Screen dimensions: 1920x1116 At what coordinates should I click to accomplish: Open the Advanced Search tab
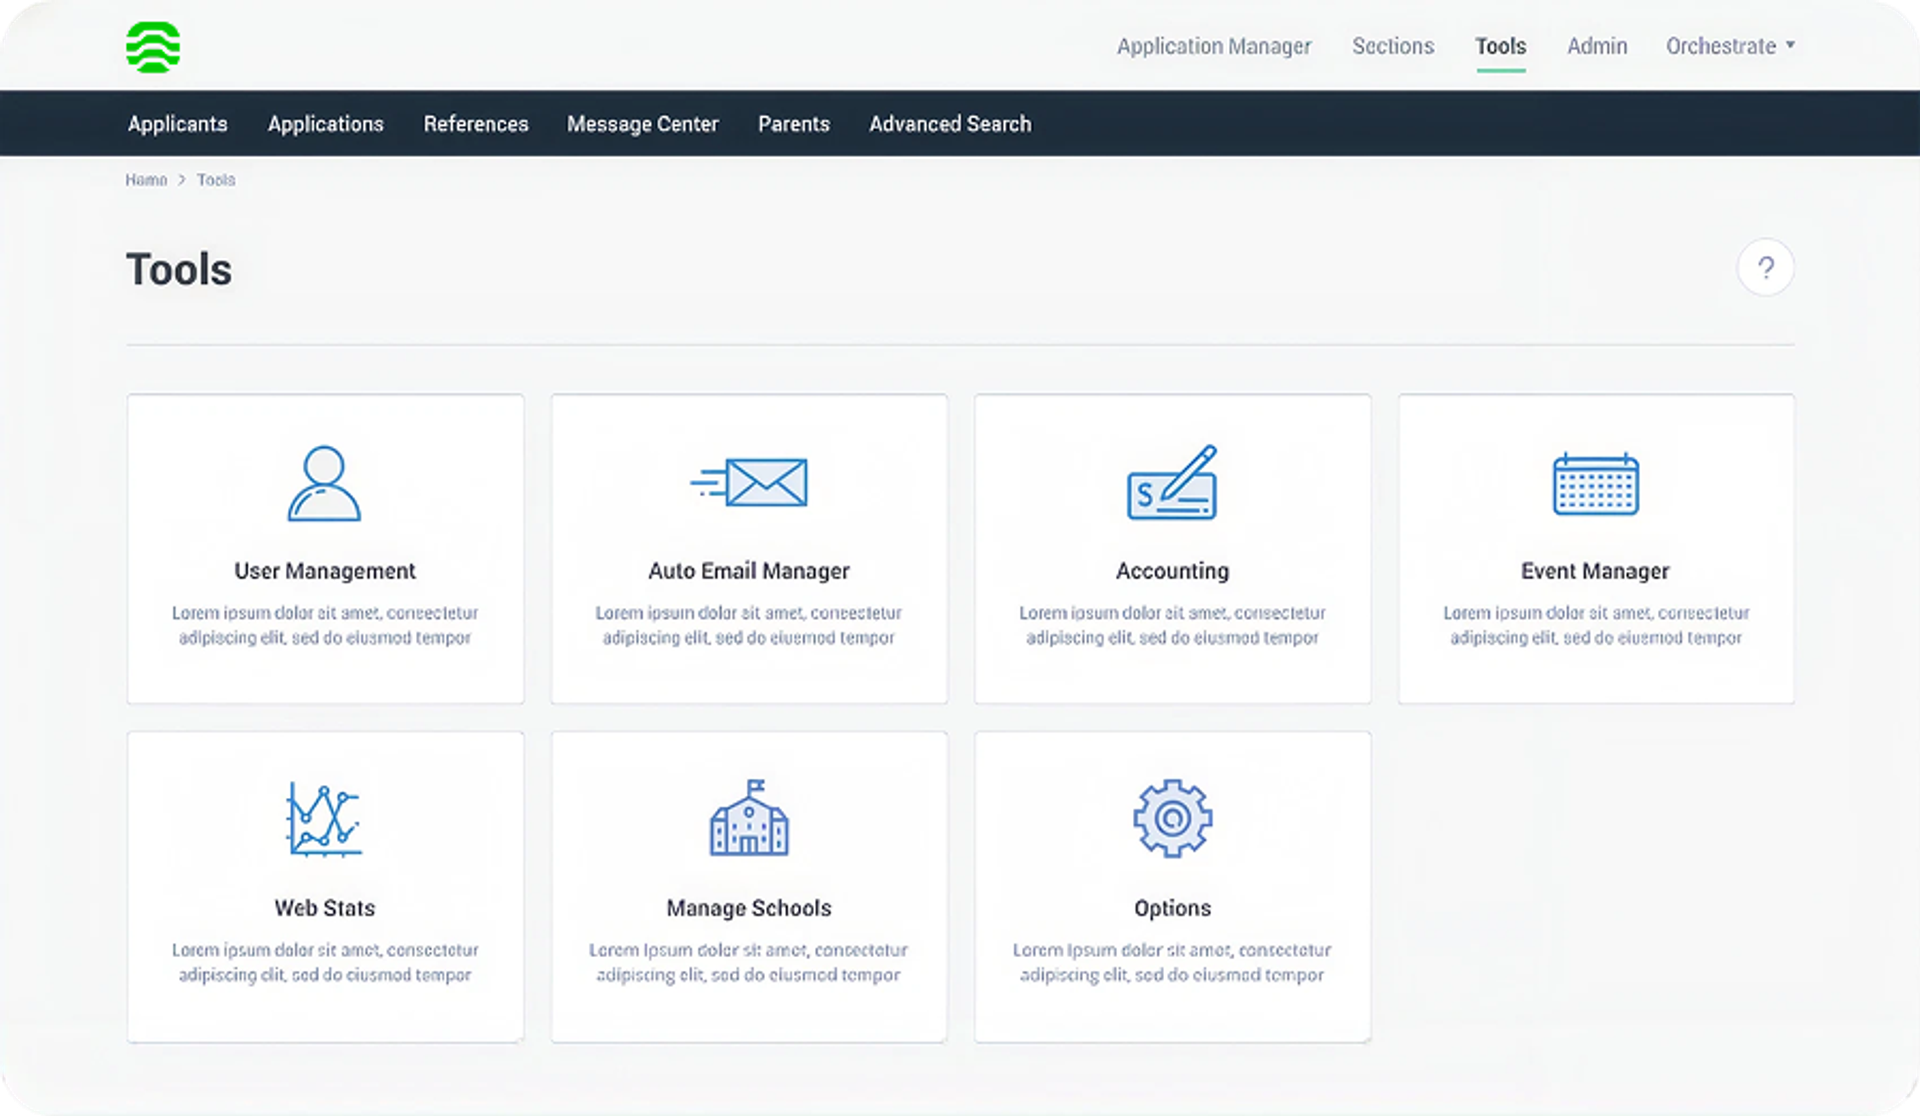950,124
